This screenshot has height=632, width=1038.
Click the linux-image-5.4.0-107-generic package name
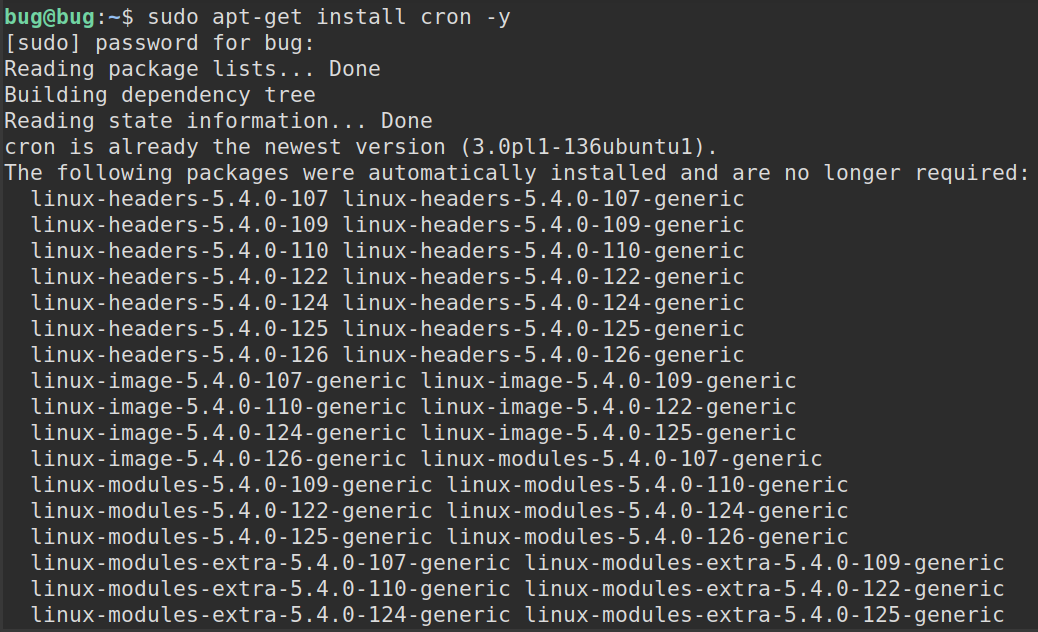(218, 381)
